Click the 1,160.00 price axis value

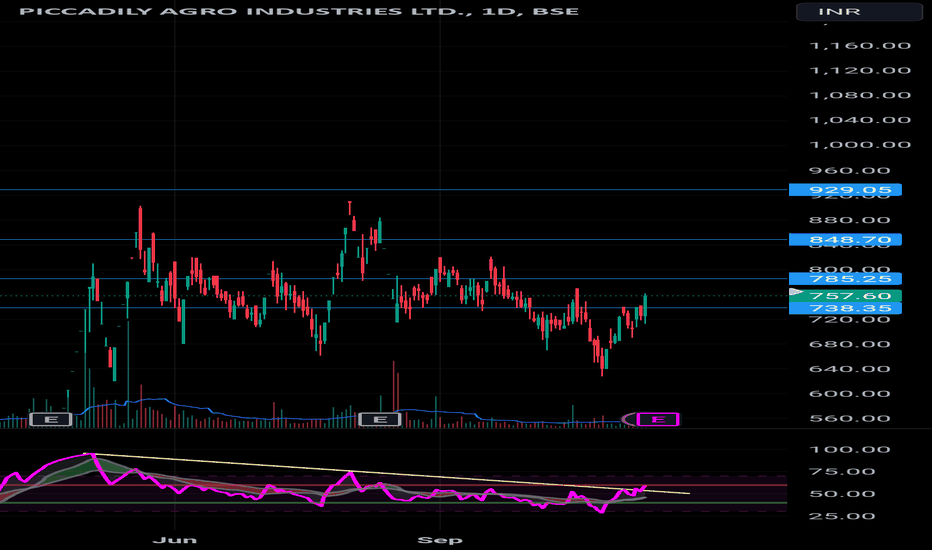click(x=860, y=46)
